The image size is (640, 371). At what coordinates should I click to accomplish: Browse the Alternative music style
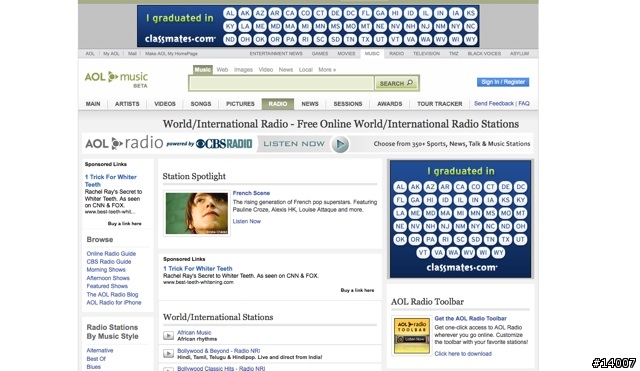pos(100,351)
